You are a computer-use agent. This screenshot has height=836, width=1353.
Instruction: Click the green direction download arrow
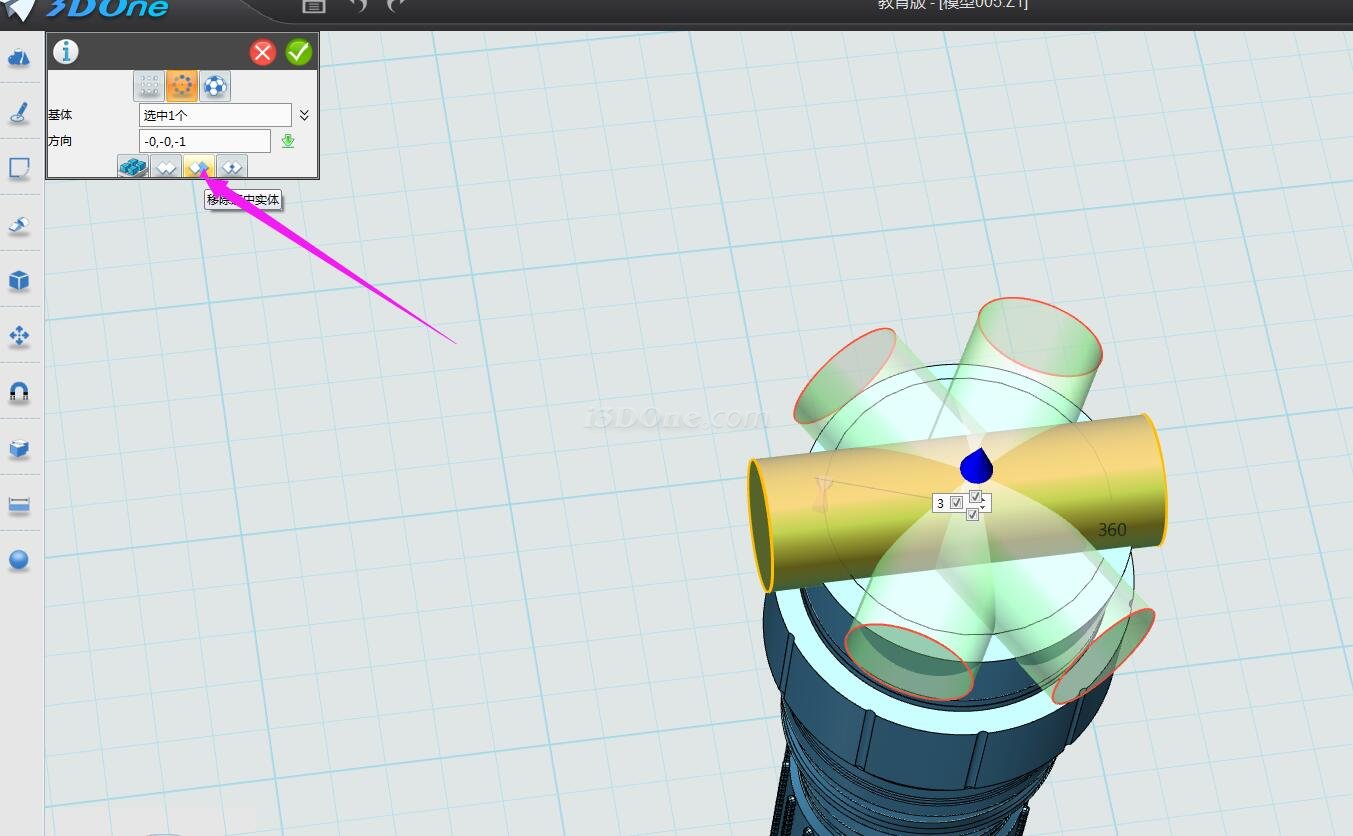click(288, 141)
